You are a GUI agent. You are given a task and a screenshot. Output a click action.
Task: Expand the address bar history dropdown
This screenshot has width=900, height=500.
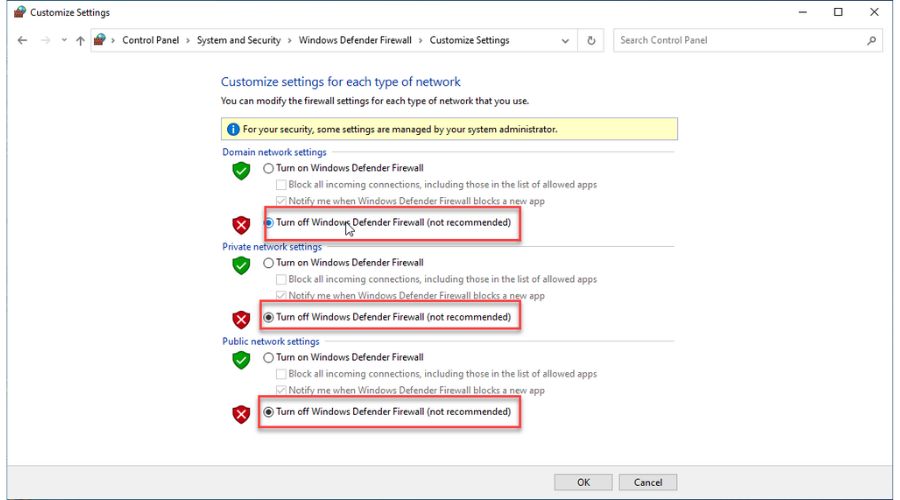click(565, 41)
